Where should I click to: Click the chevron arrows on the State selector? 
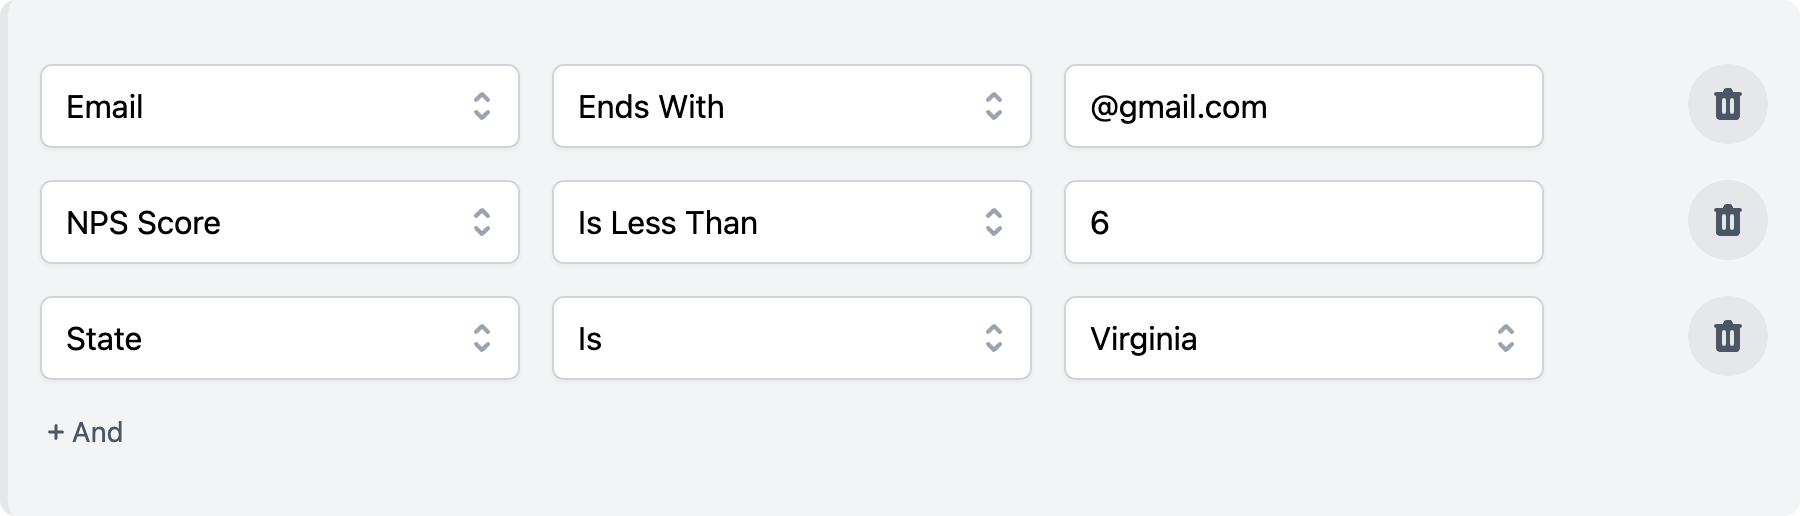tap(482, 338)
